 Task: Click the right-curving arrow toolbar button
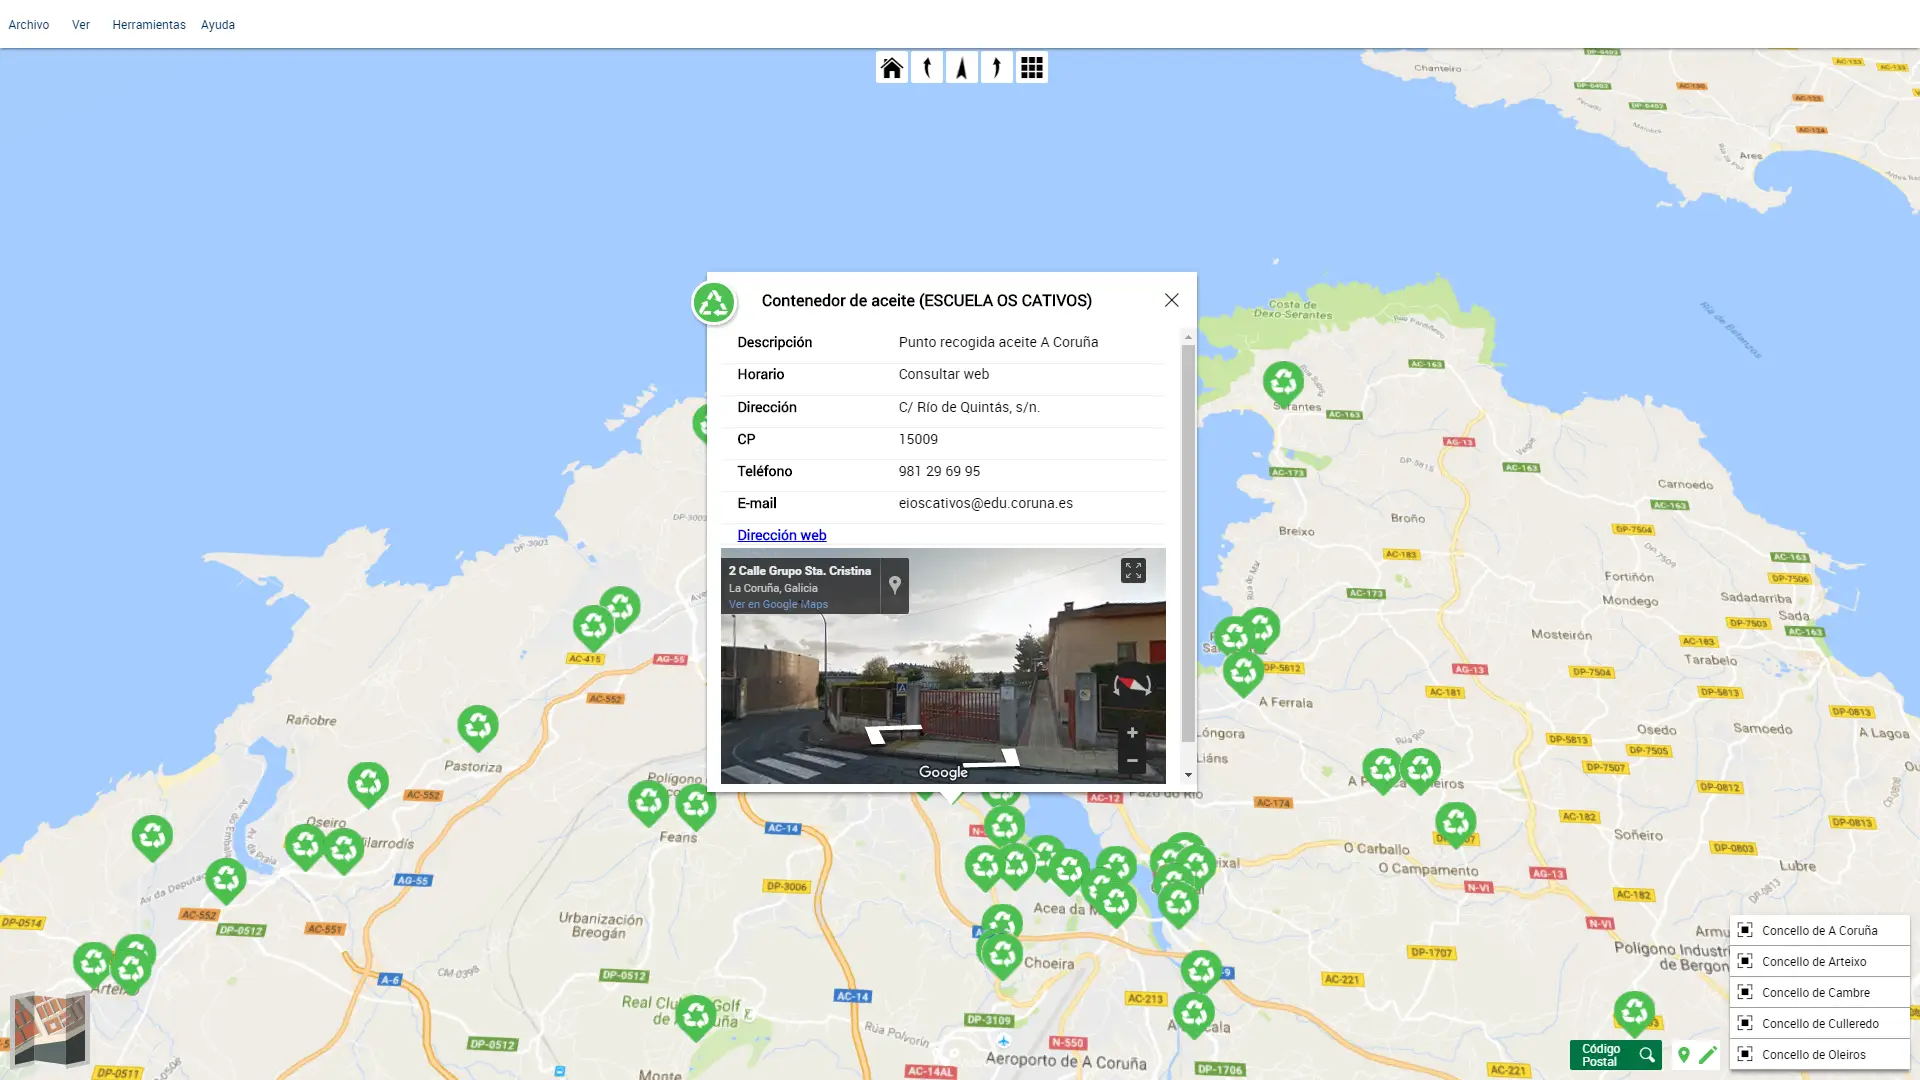(997, 67)
